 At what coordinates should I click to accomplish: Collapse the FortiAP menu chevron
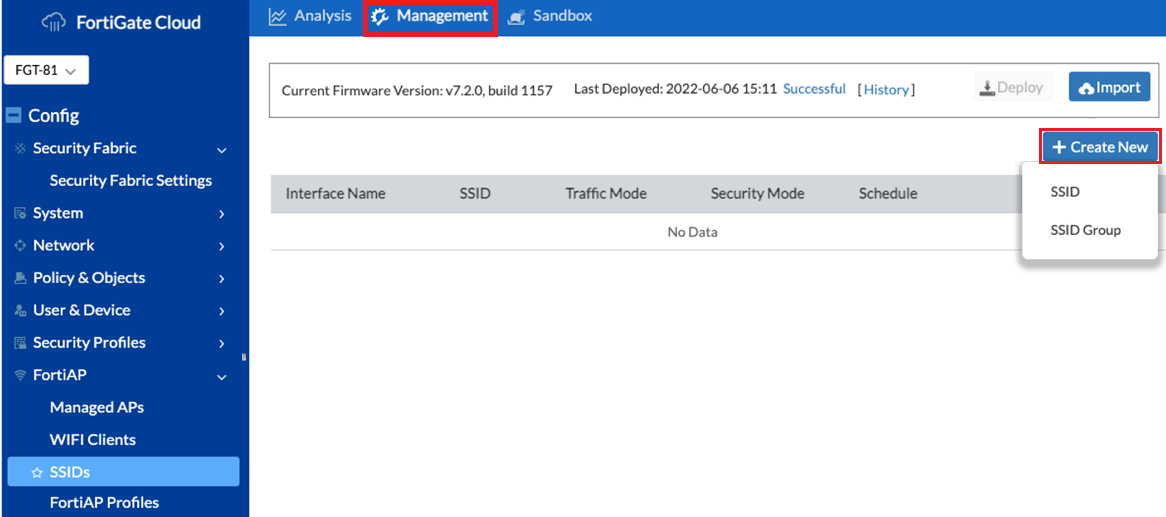pos(222,376)
